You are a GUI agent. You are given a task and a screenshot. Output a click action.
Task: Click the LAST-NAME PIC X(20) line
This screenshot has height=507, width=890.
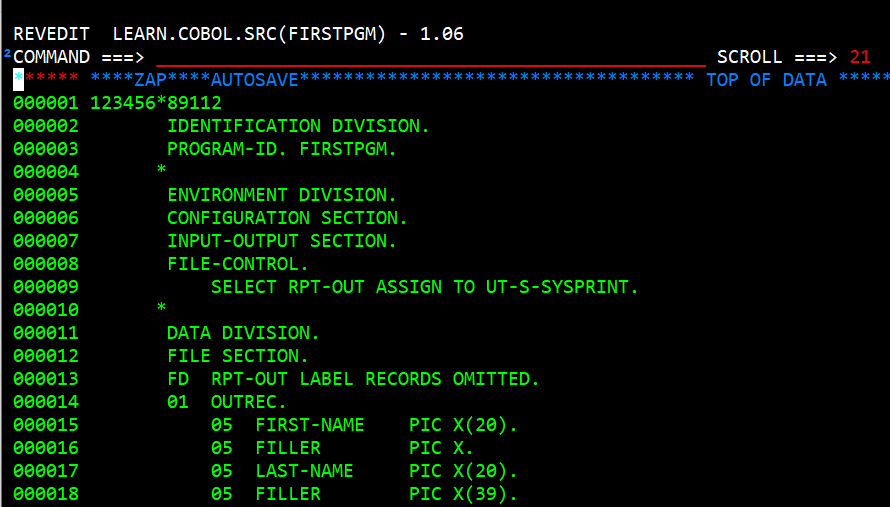point(364,471)
